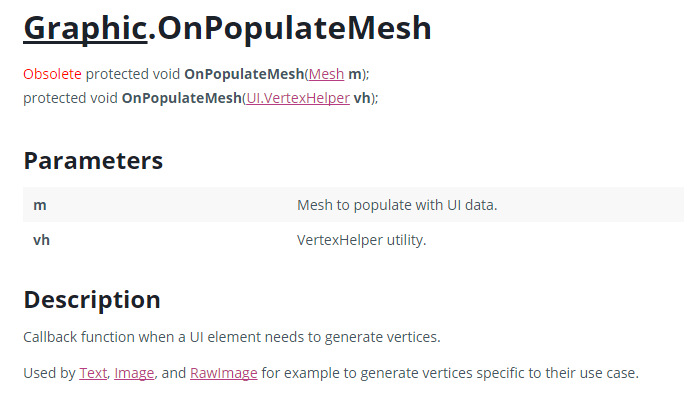Click the Parameters section heading
The height and width of the screenshot is (405, 684).
93,161
